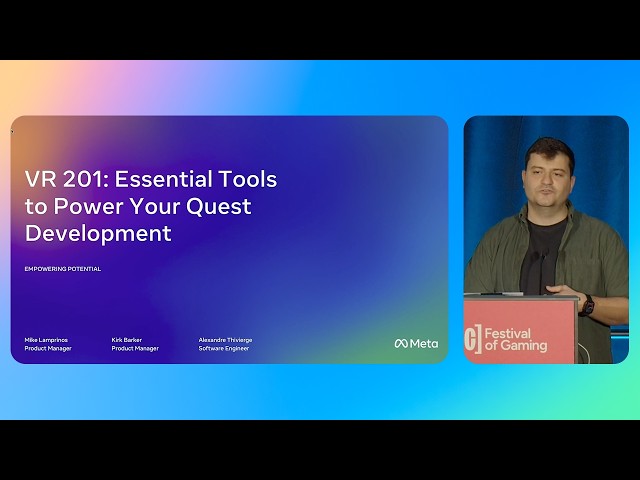Click the slide title "VR 201: Essential Tools"

point(151,179)
